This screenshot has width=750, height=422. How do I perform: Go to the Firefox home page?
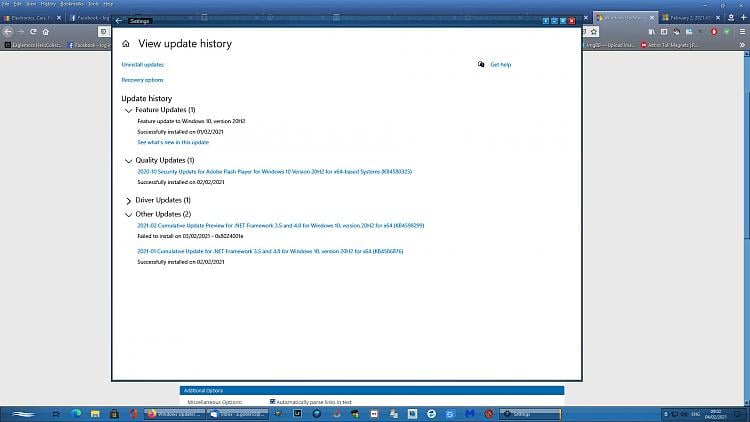click(46, 32)
